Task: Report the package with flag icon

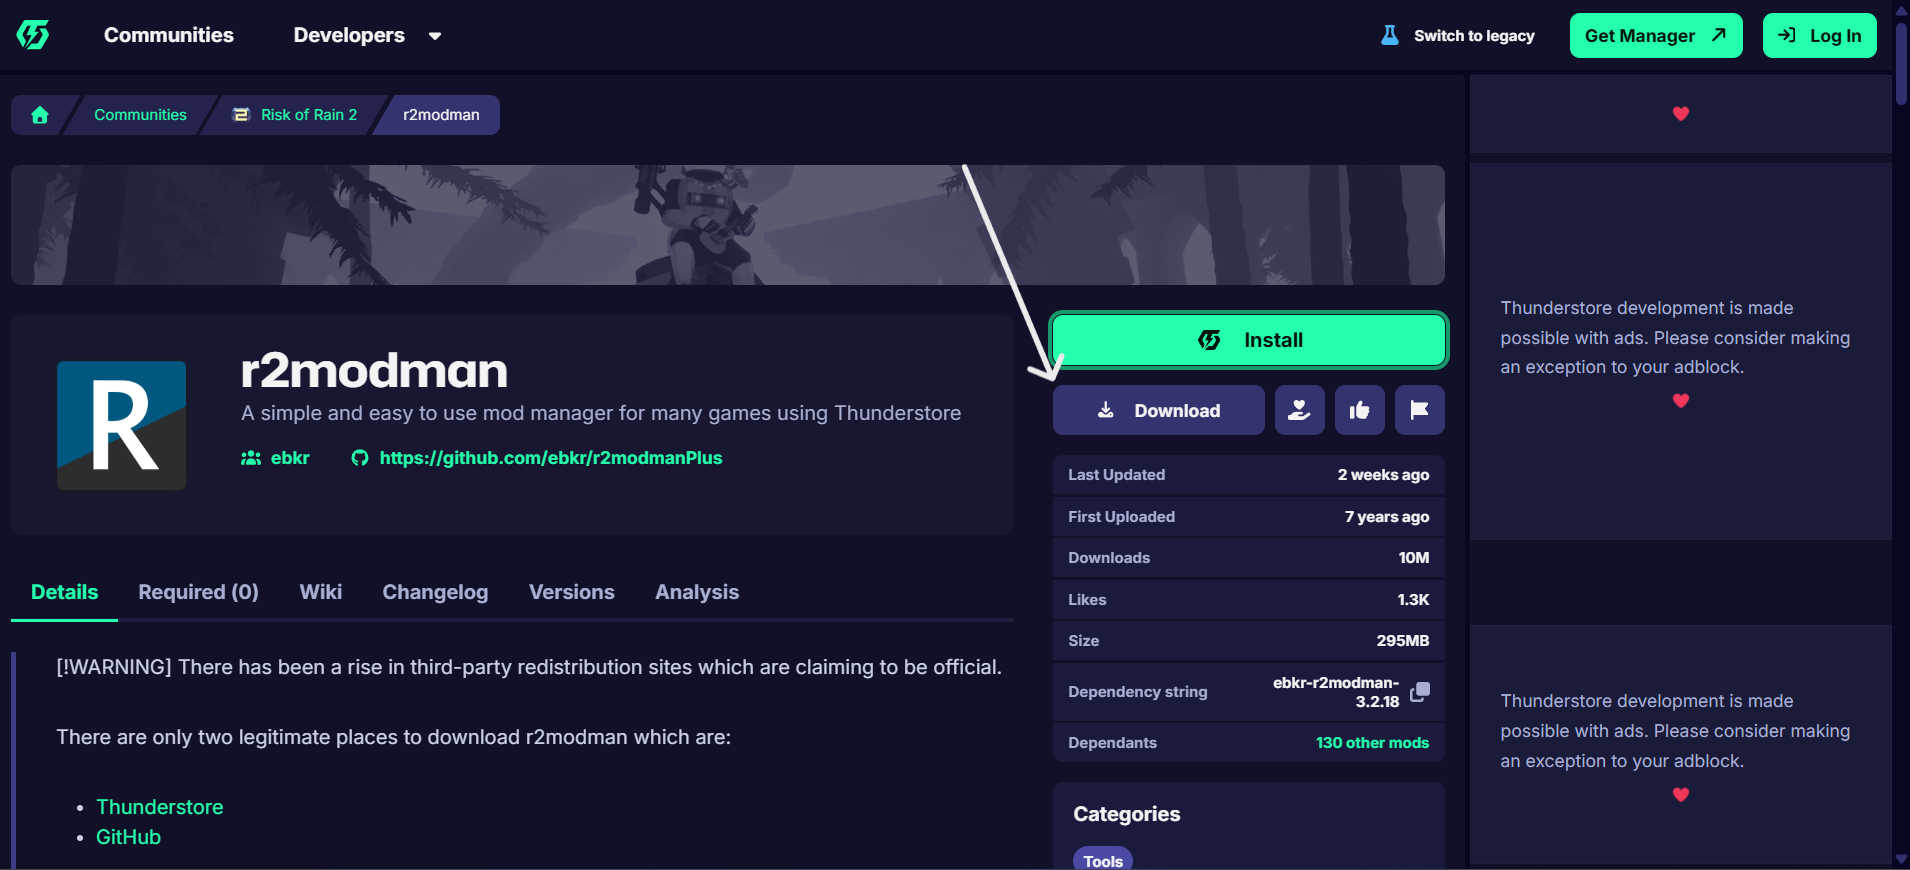Action: 1419,410
